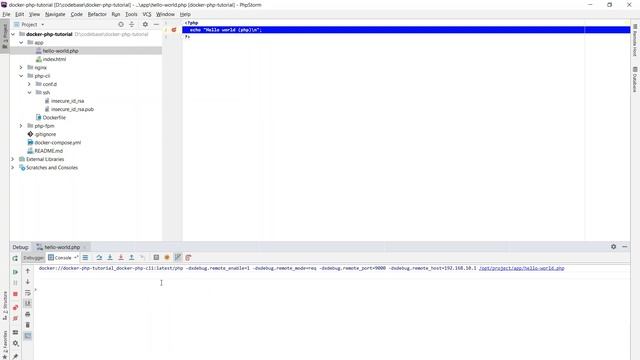Open Project panel options gear
The height and width of the screenshot is (360, 640).
click(x=145, y=24)
